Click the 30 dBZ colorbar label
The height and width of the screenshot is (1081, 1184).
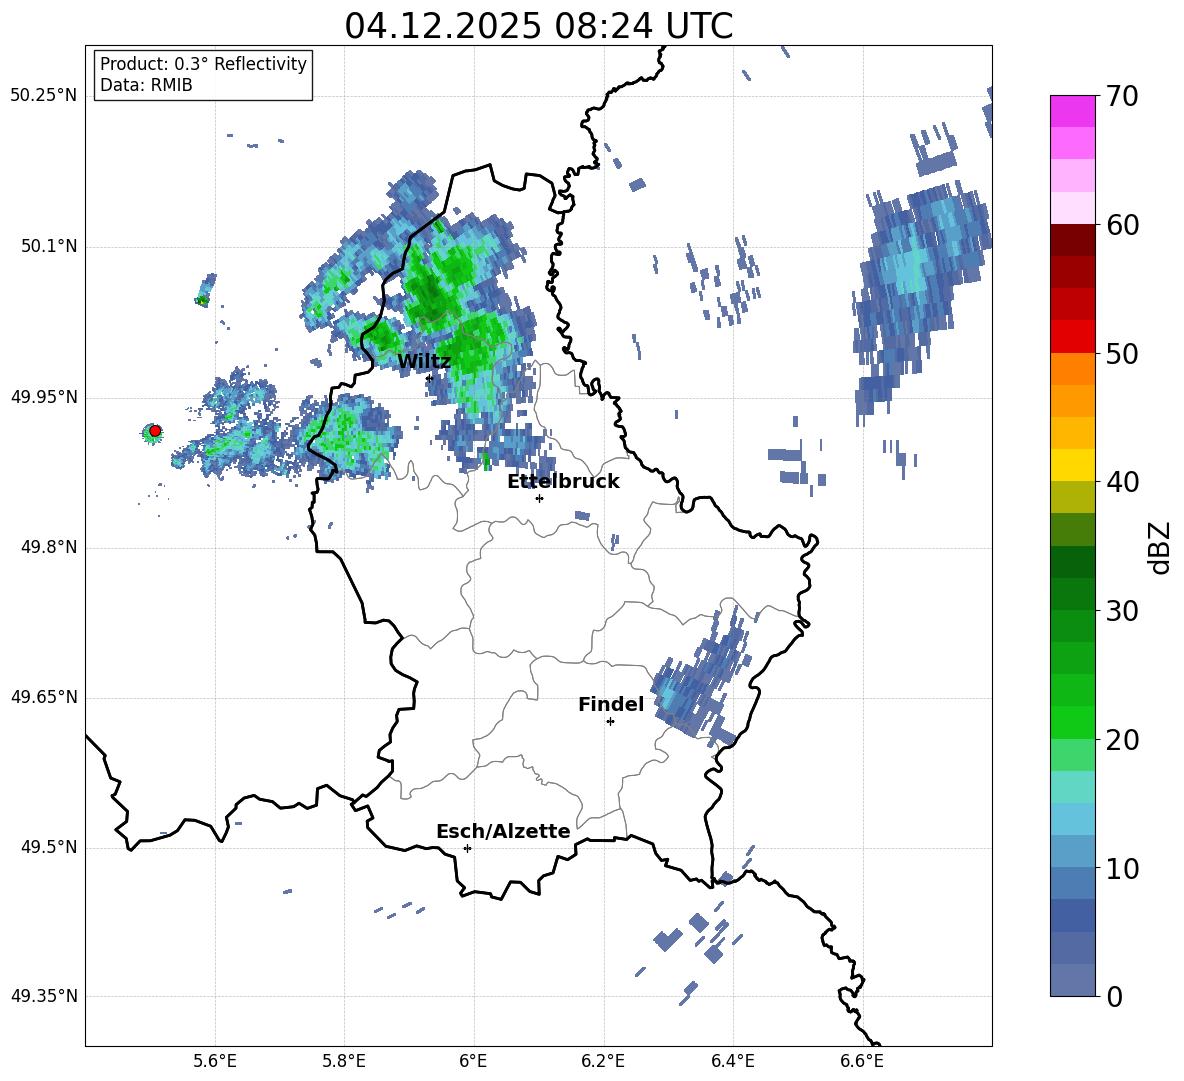tap(1122, 611)
